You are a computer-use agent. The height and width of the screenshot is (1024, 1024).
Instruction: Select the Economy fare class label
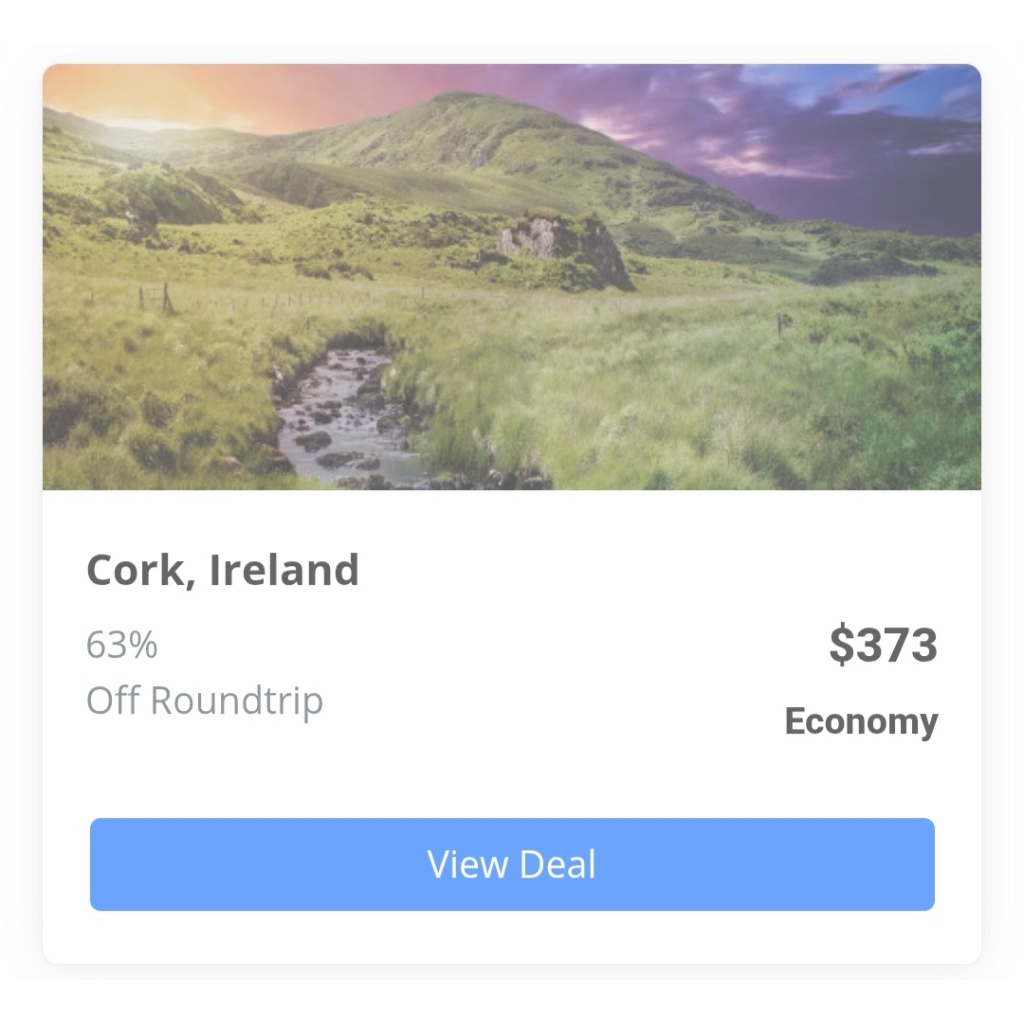[x=861, y=722]
